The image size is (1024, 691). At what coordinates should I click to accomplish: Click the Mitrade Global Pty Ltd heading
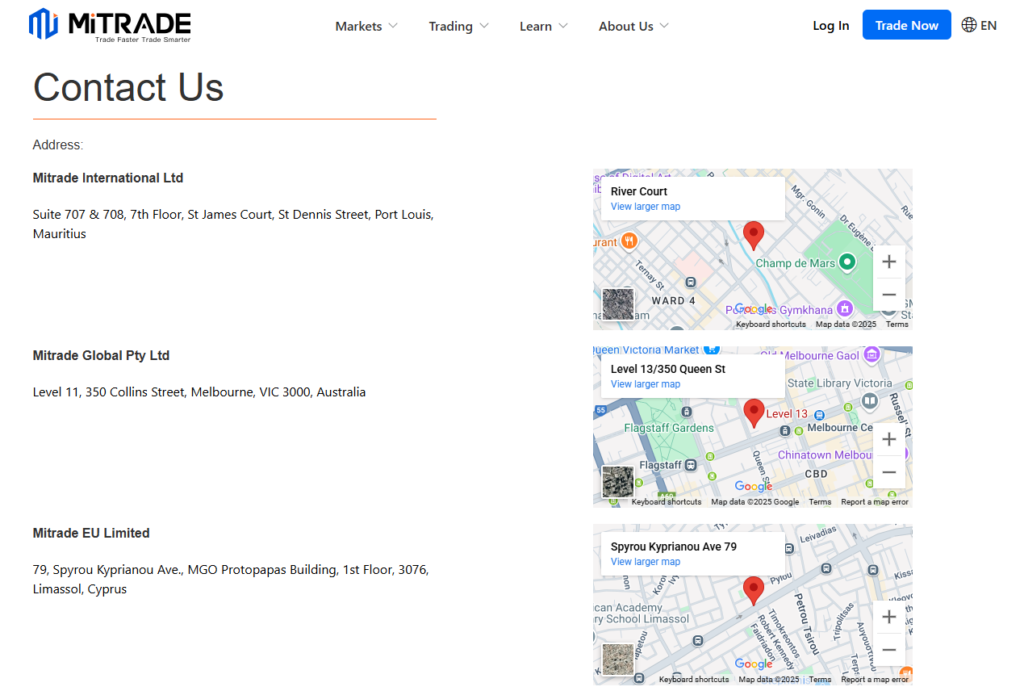coord(101,355)
